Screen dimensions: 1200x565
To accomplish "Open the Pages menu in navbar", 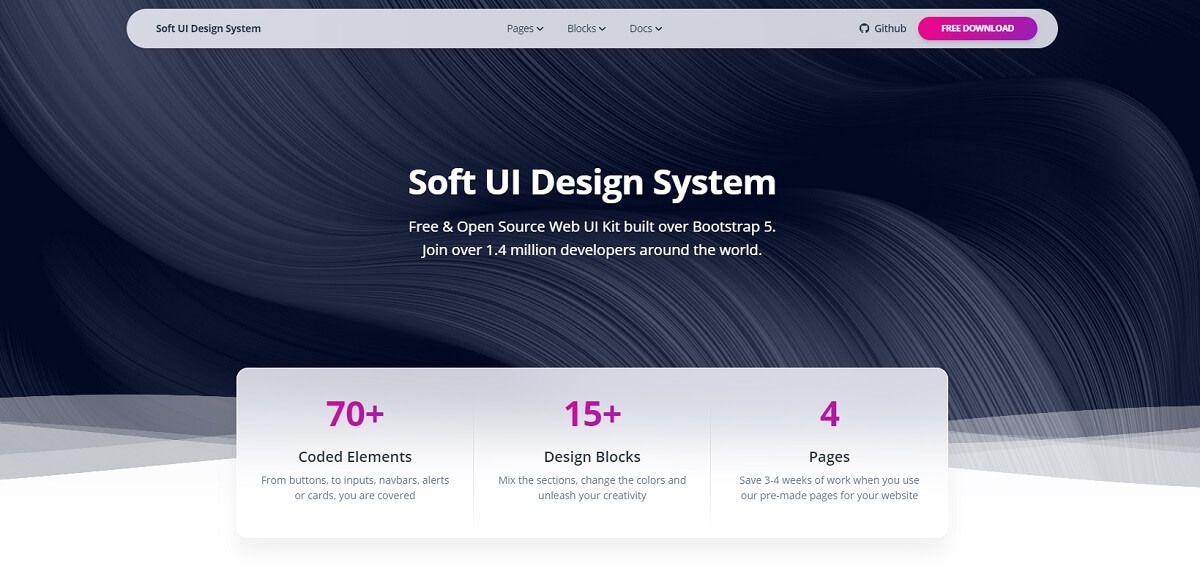I will tap(525, 29).
